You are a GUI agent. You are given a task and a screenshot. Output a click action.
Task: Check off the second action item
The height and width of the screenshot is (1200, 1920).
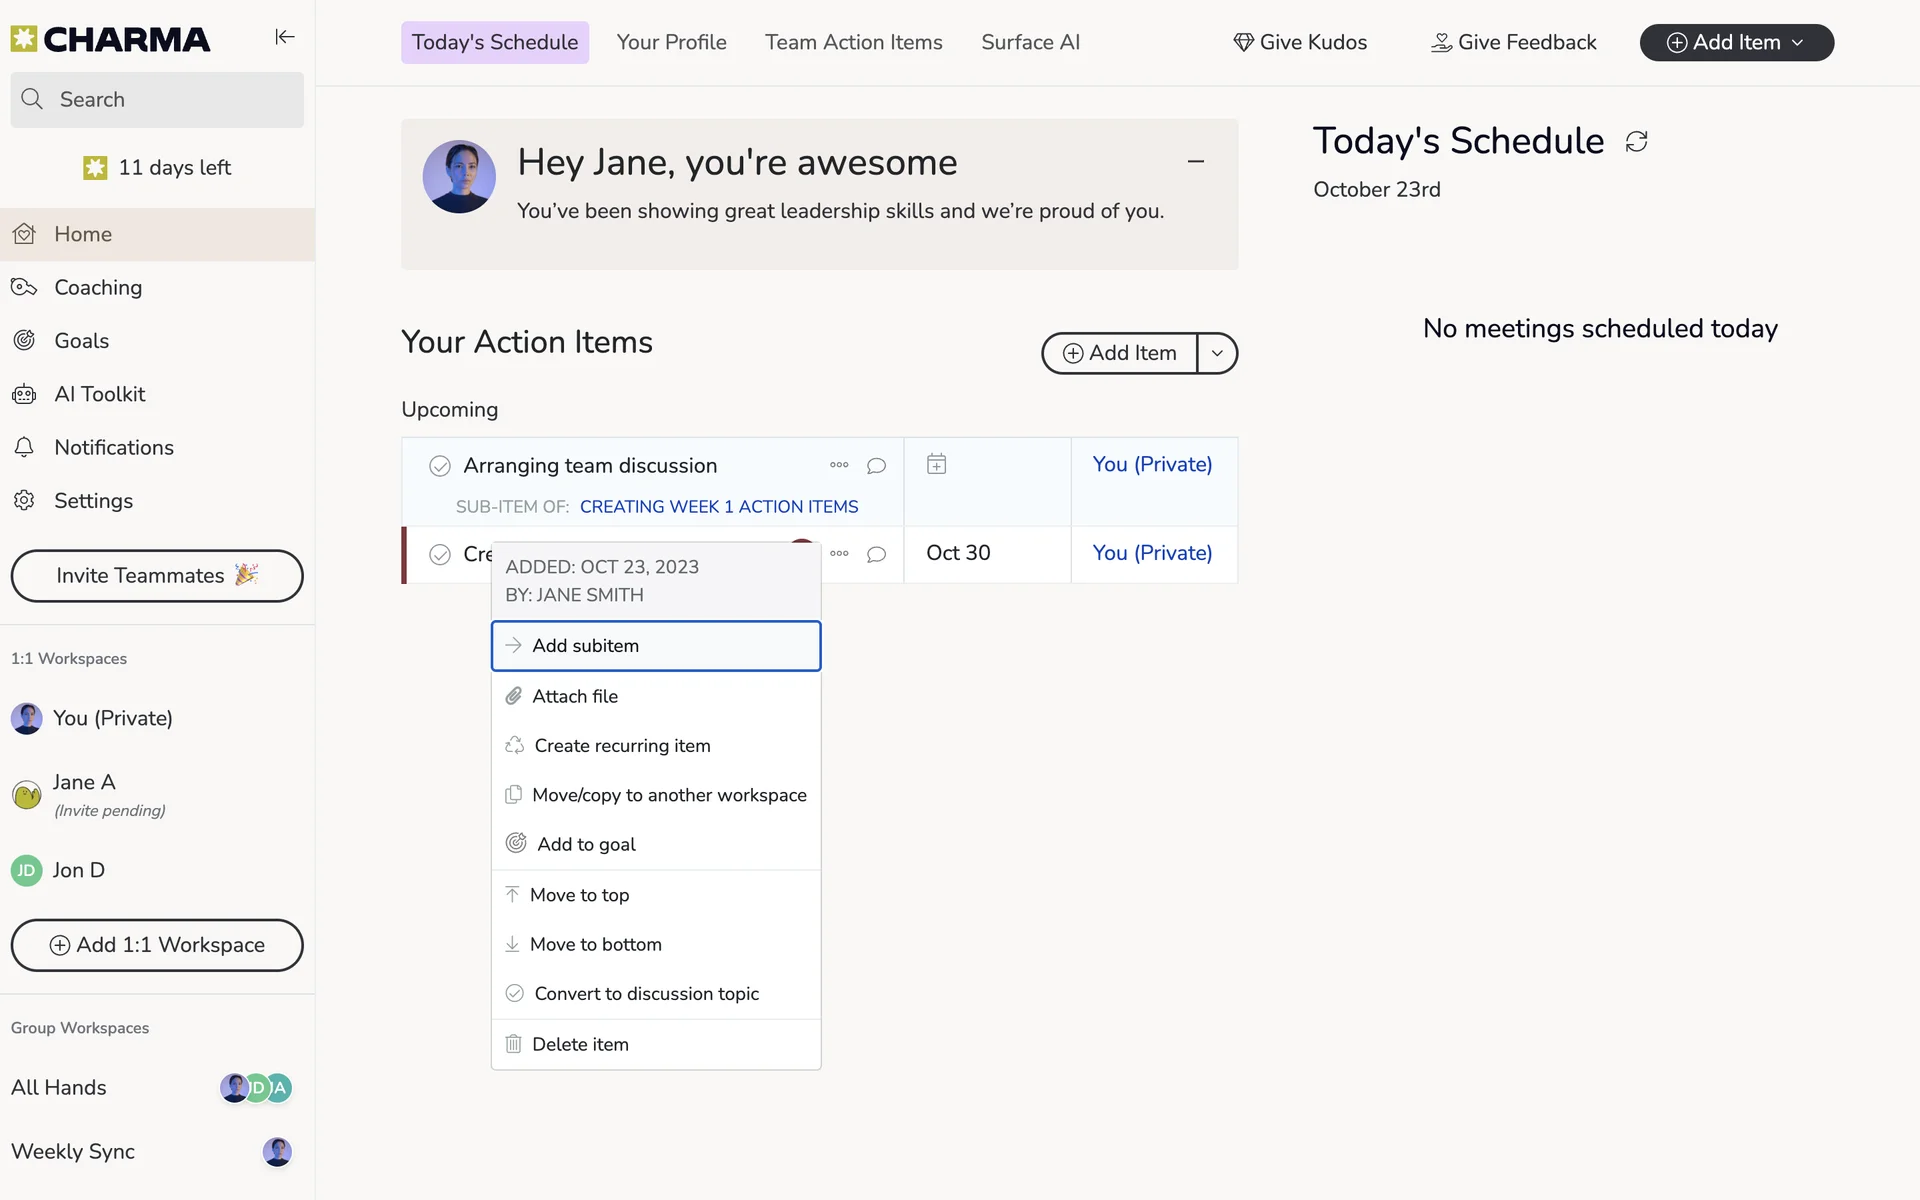(440, 554)
